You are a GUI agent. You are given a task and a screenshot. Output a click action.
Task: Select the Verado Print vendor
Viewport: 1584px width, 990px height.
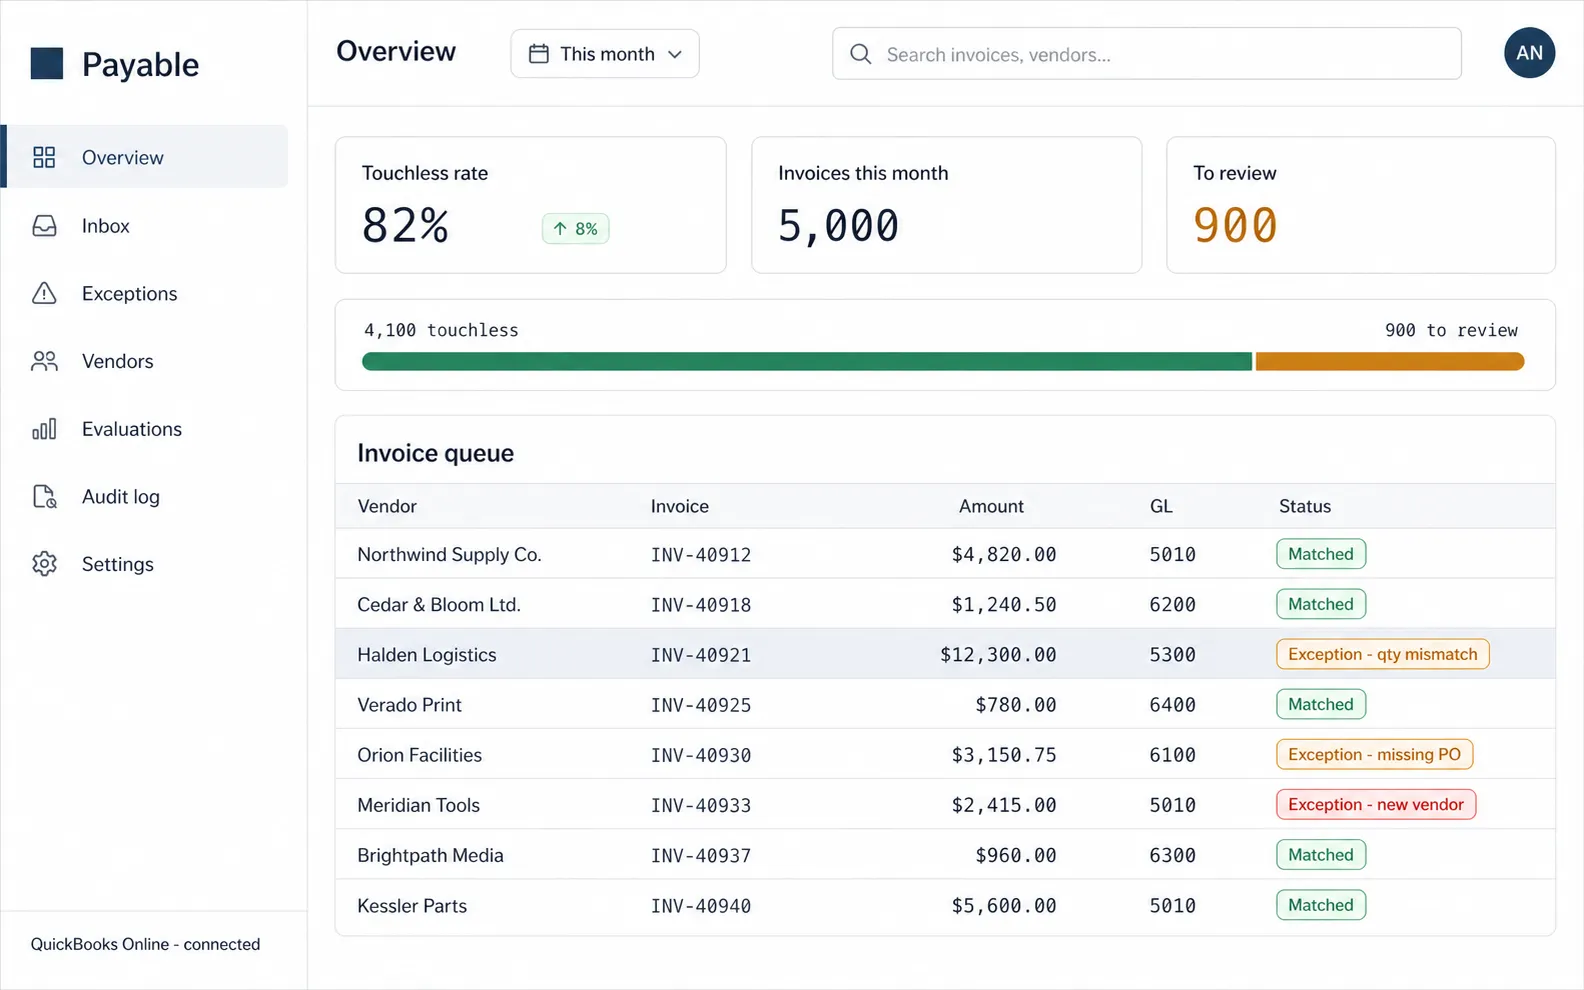click(x=410, y=704)
